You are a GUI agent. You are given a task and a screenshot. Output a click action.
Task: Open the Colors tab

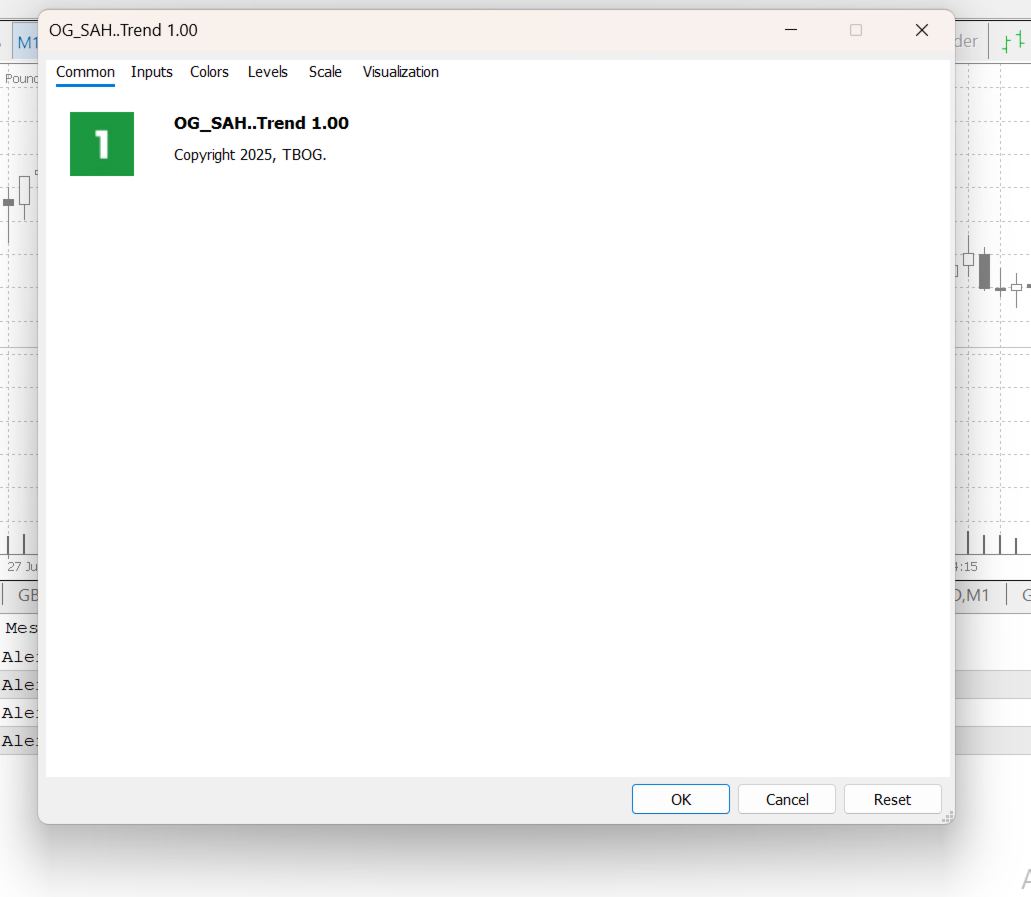click(209, 72)
